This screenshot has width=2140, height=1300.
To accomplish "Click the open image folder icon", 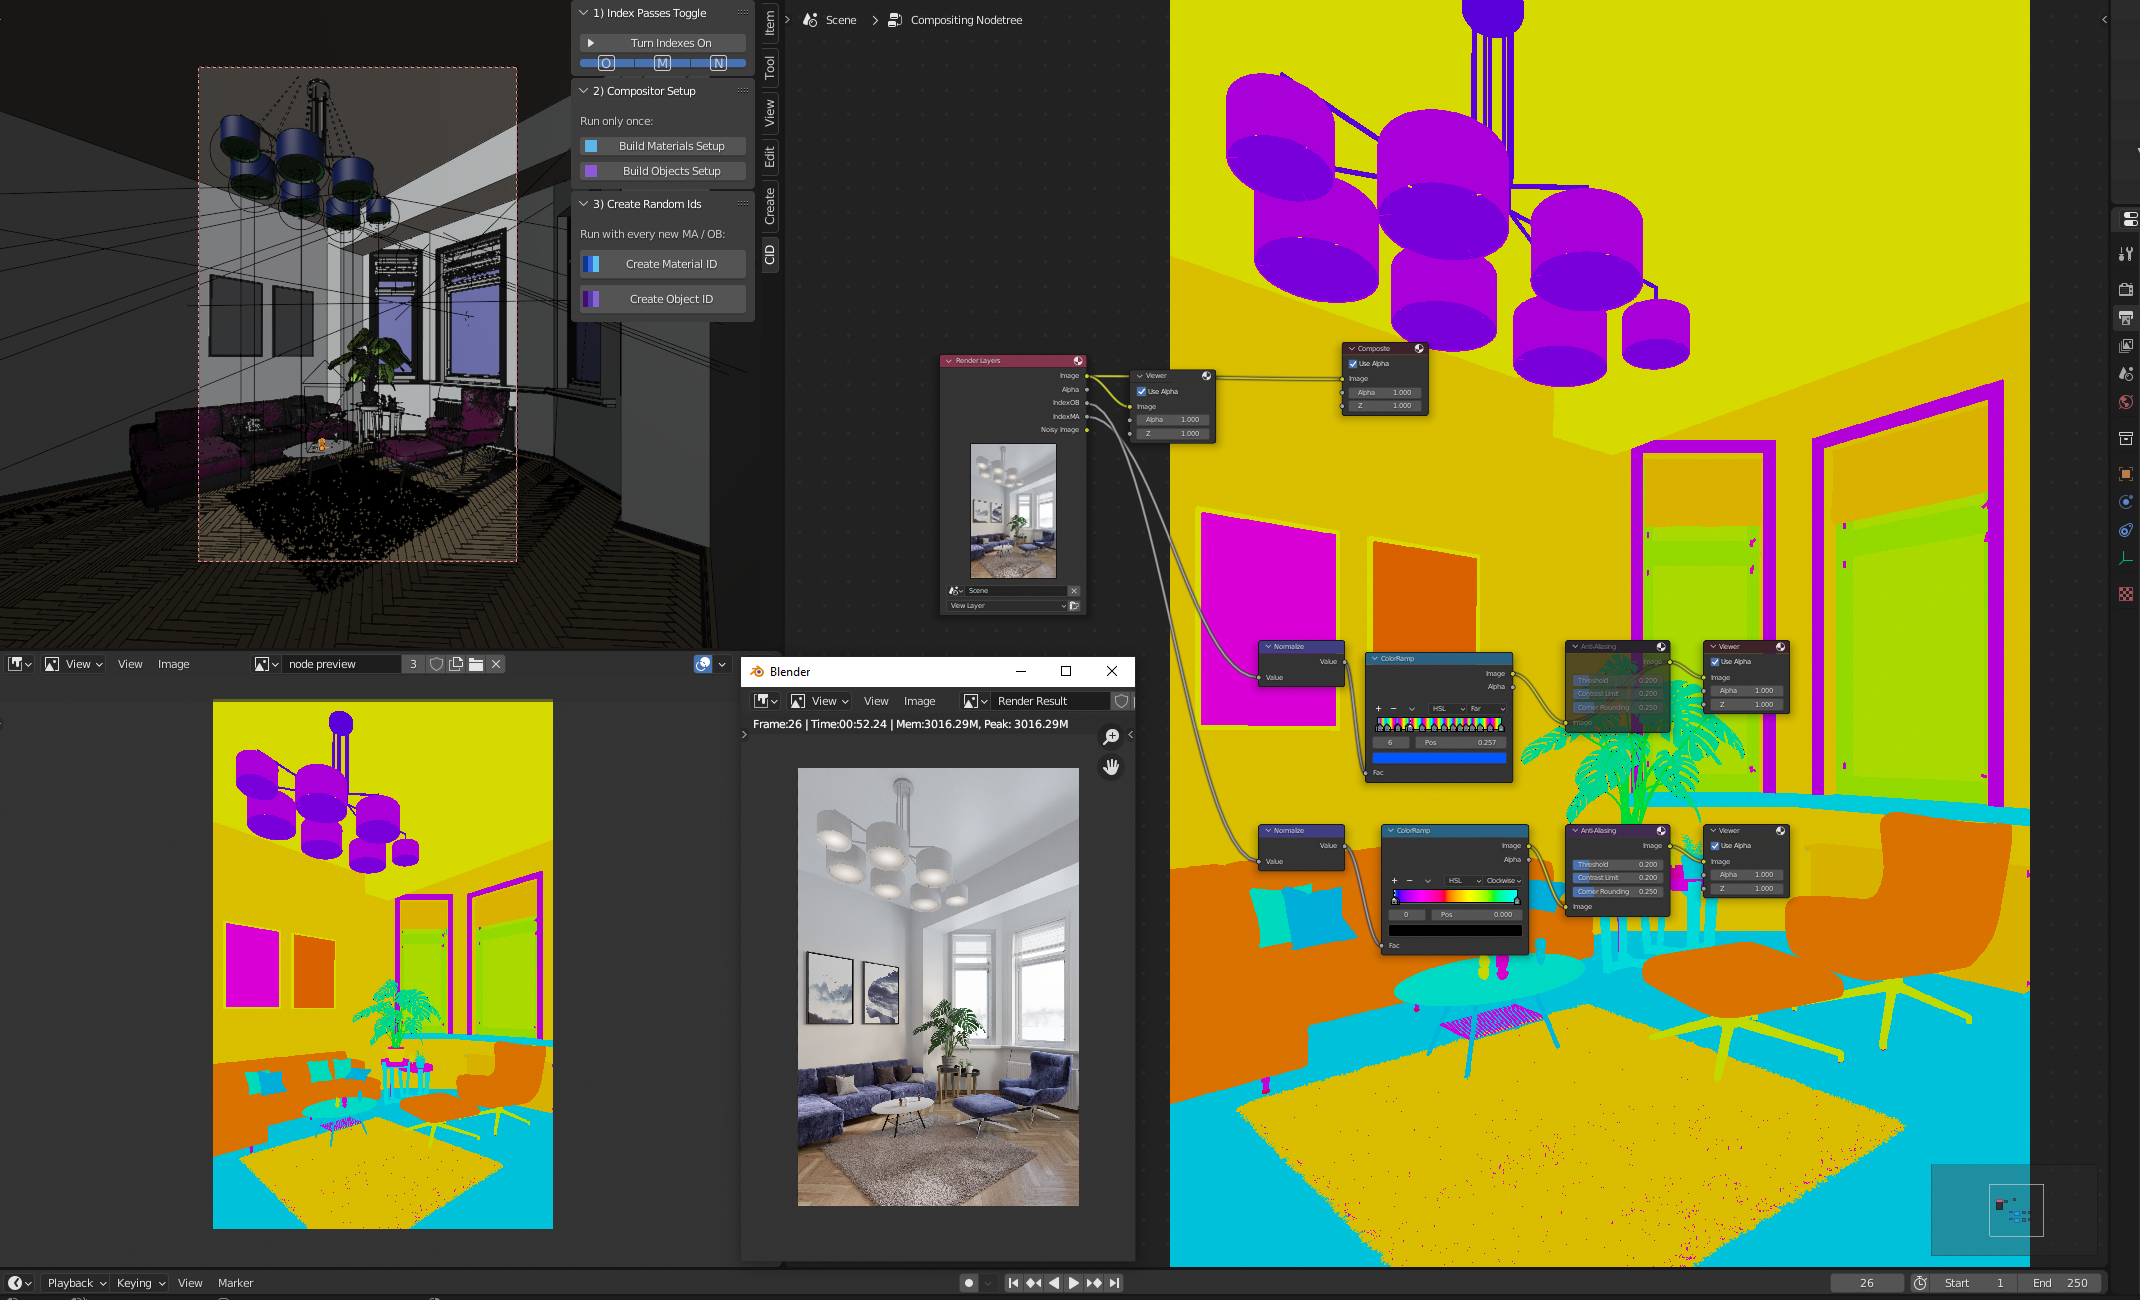I will coord(476,664).
